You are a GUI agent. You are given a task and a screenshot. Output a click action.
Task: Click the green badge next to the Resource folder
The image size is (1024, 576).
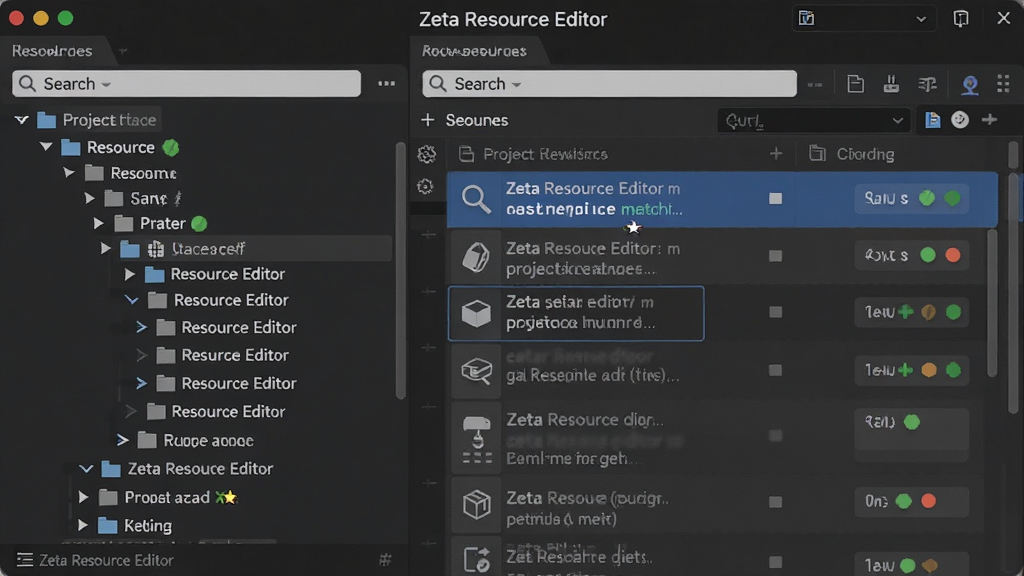pos(170,148)
